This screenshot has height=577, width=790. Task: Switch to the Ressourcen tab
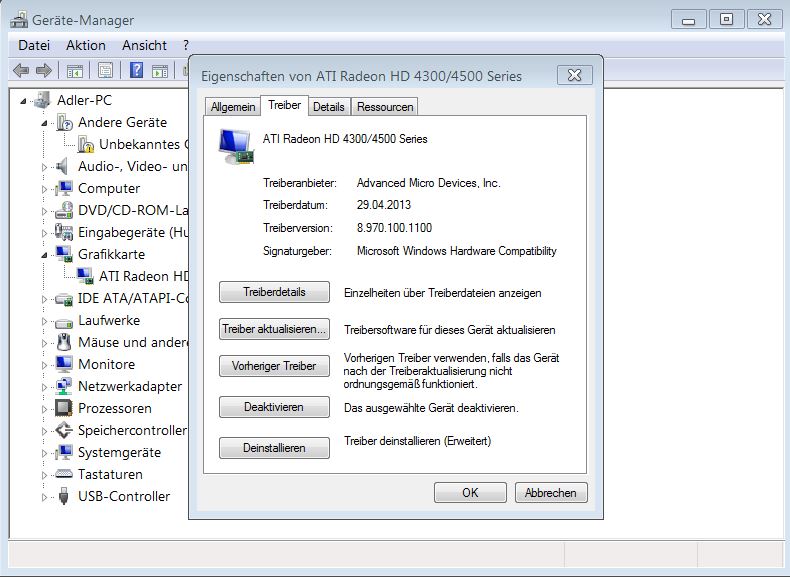point(385,106)
